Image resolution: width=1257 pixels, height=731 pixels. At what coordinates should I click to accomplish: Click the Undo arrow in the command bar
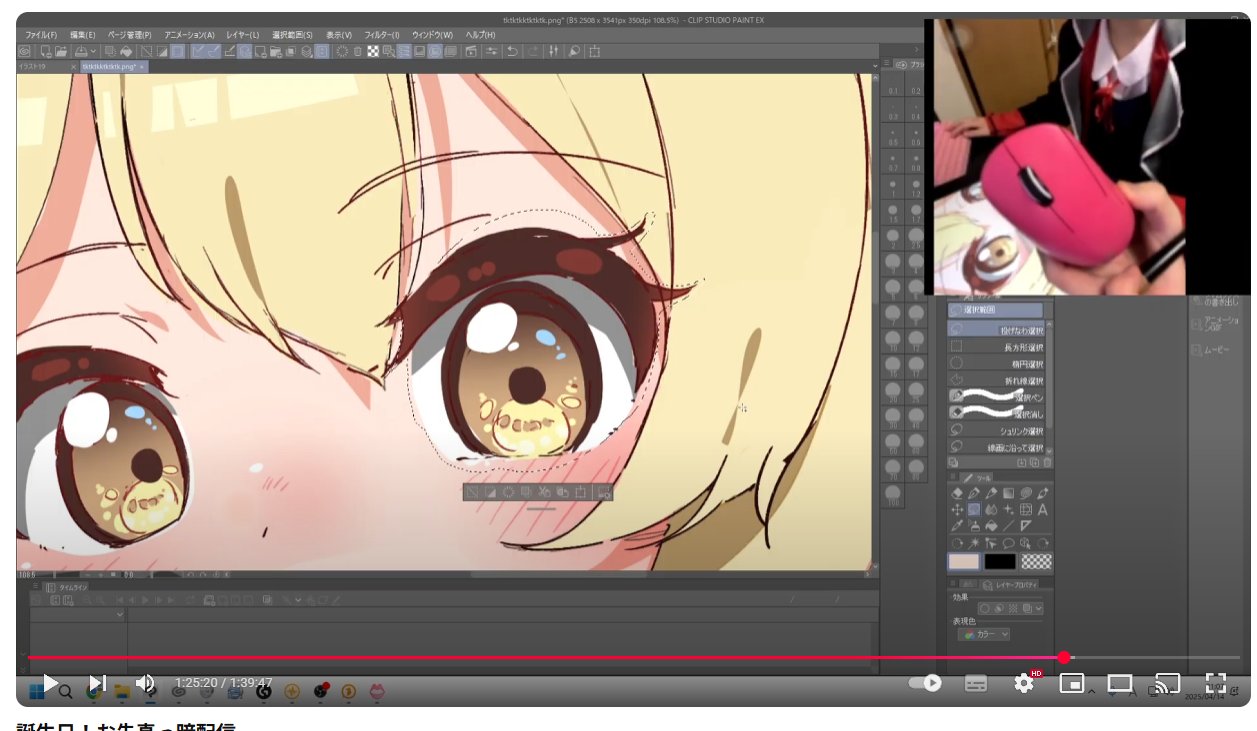pyautogui.click(x=512, y=51)
